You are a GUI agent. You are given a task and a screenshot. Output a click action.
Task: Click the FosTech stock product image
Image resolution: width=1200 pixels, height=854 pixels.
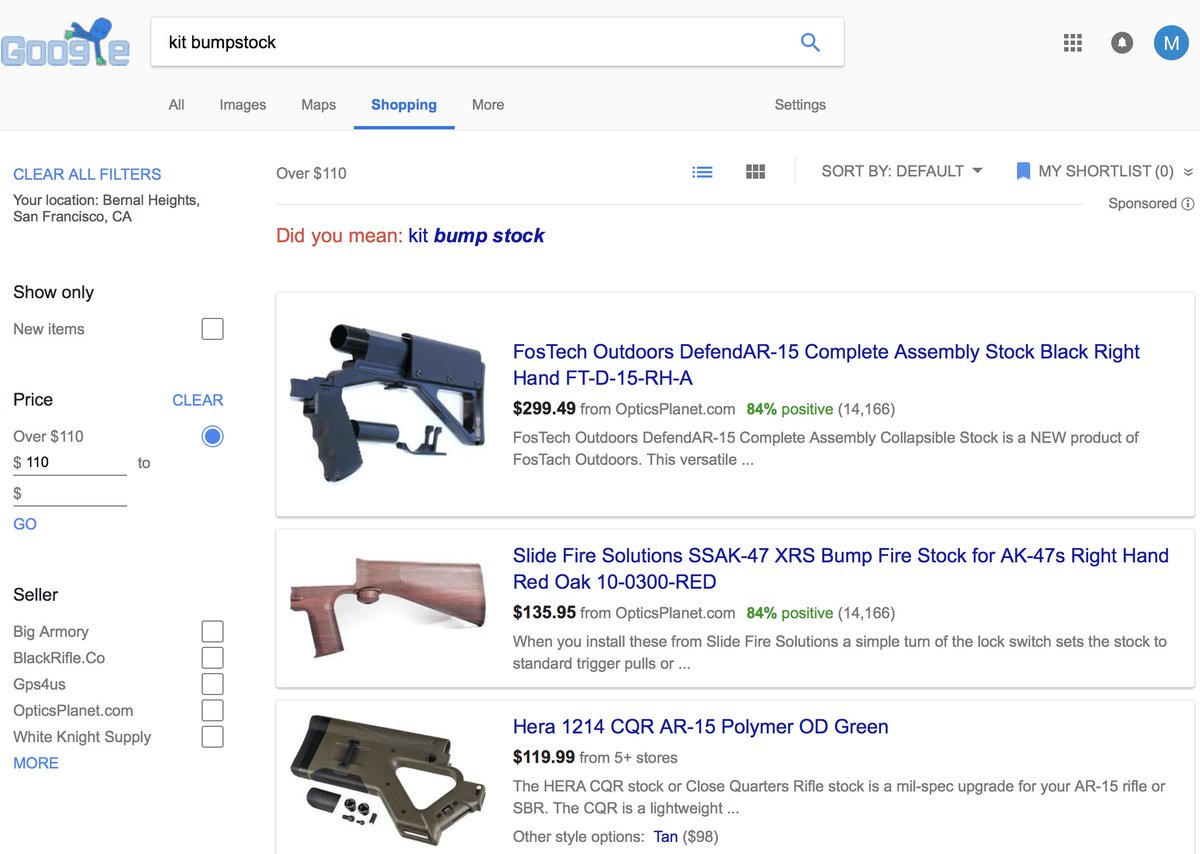(x=388, y=402)
